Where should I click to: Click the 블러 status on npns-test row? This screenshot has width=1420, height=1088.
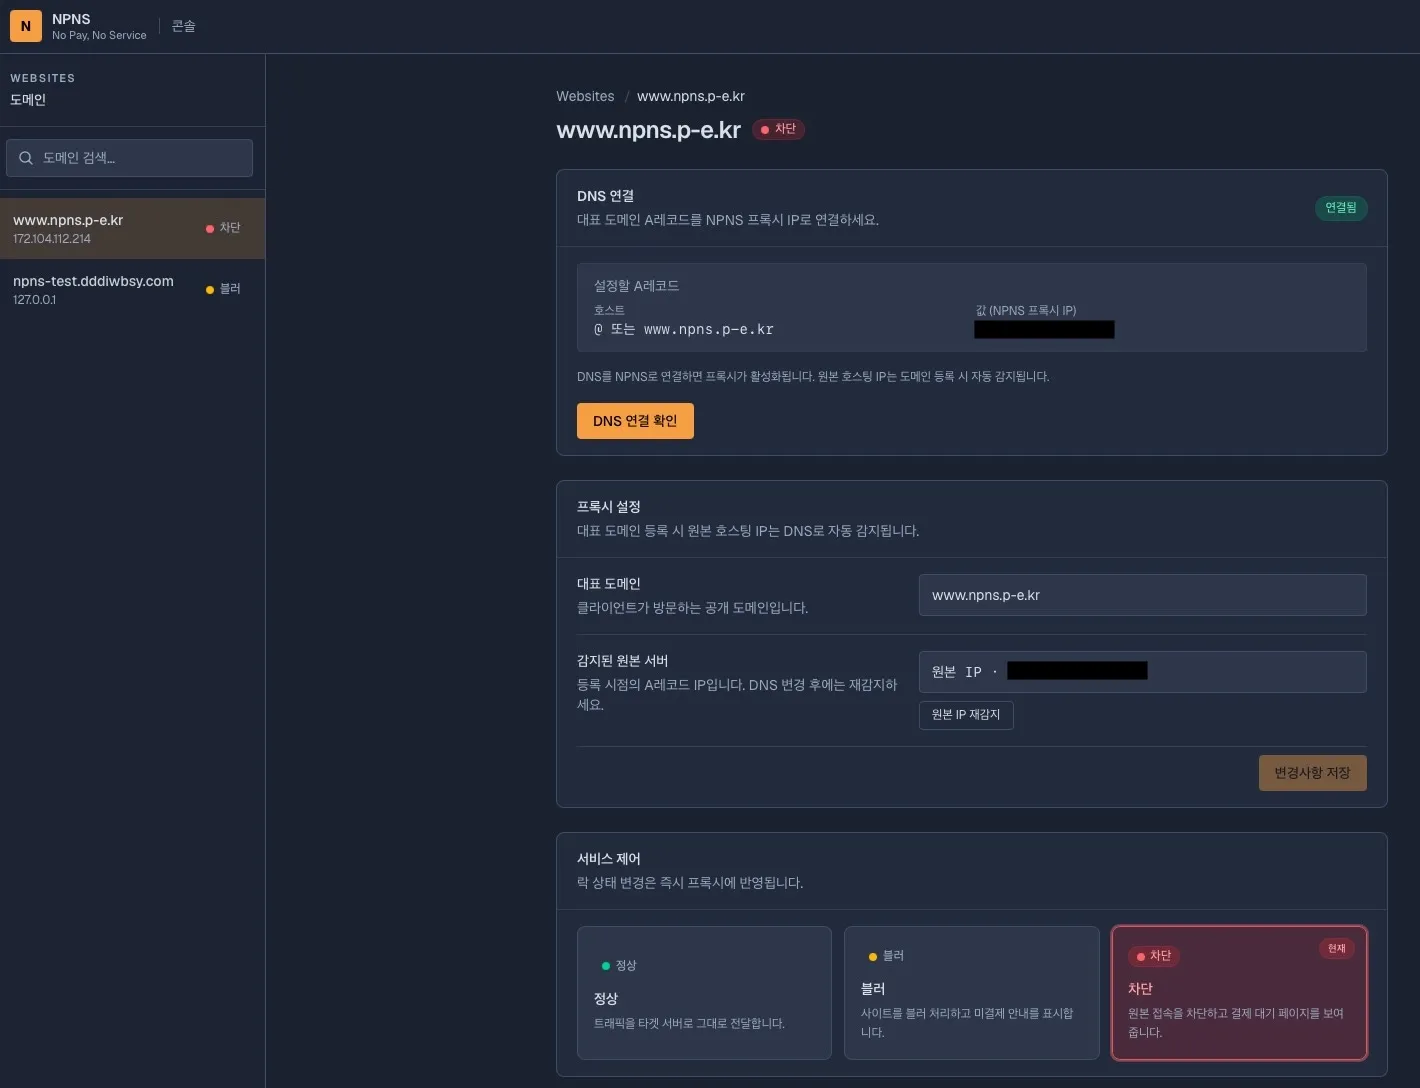[x=223, y=289]
